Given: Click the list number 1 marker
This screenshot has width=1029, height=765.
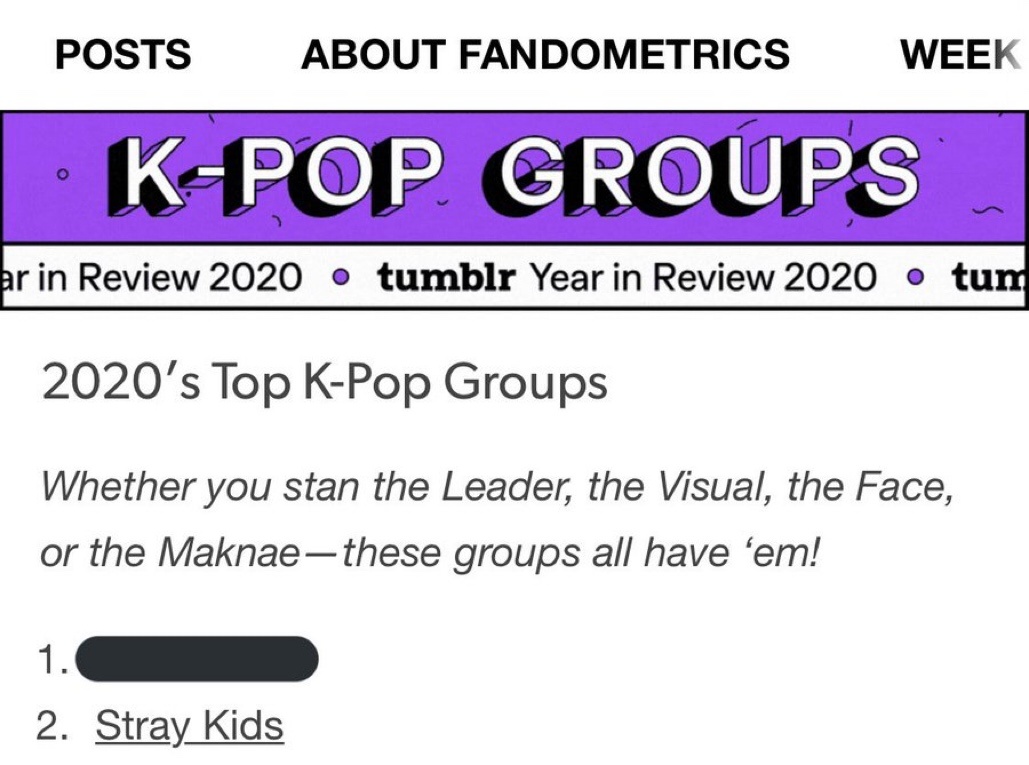Looking at the screenshot, I should (x=53, y=659).
